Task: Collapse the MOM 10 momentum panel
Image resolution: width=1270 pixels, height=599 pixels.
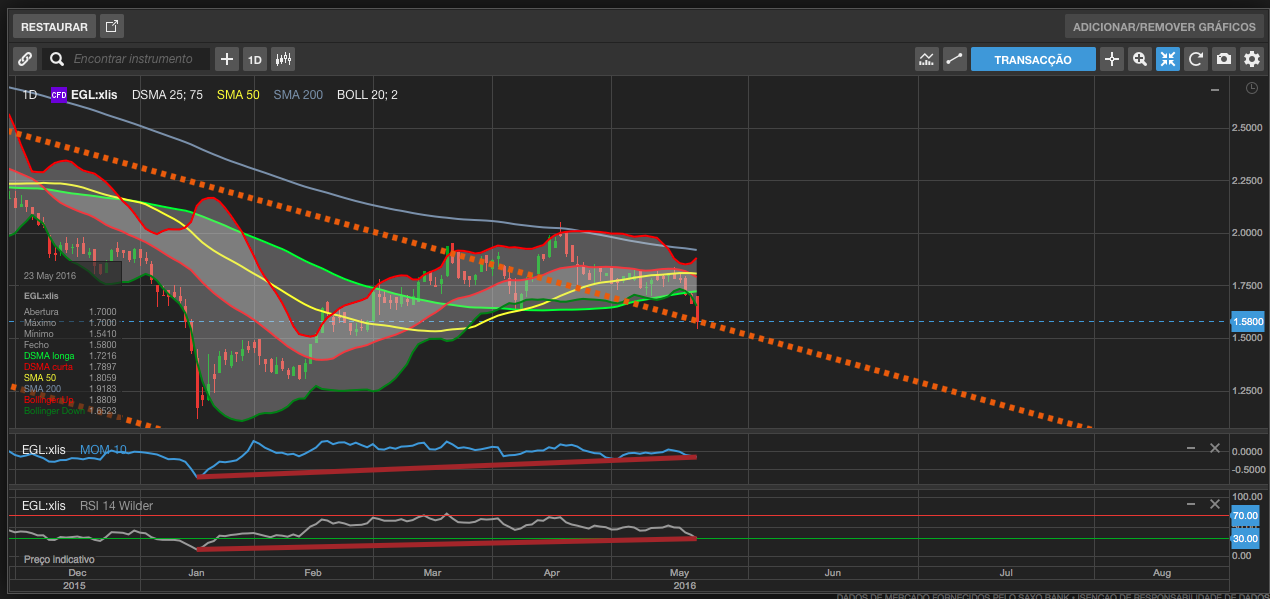Action: point(1191,448)
